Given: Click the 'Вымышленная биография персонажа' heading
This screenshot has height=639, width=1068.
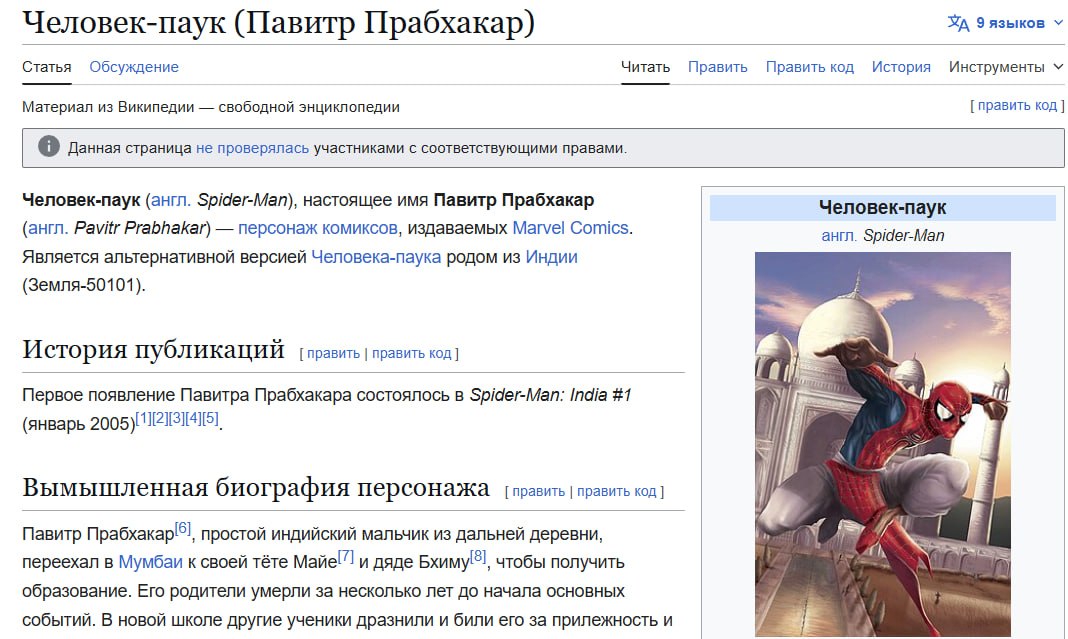Looking at the screenshot, I should point(256,488).
